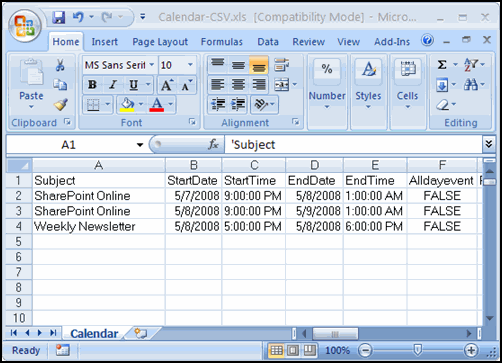The height and width of the screenshot is (363, 502).
Task: Toggle Align Text Left
Action: [x=218, y=85]
